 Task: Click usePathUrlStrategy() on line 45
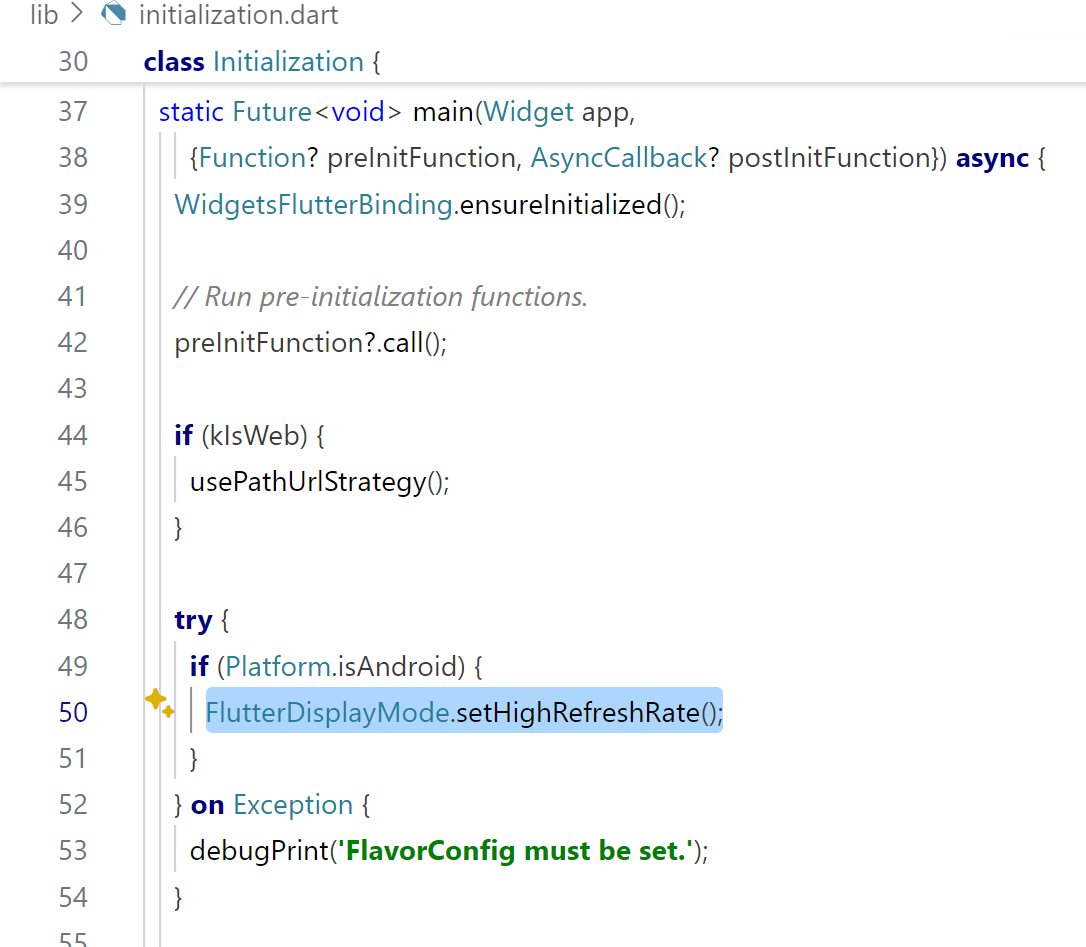click(319, 481)
